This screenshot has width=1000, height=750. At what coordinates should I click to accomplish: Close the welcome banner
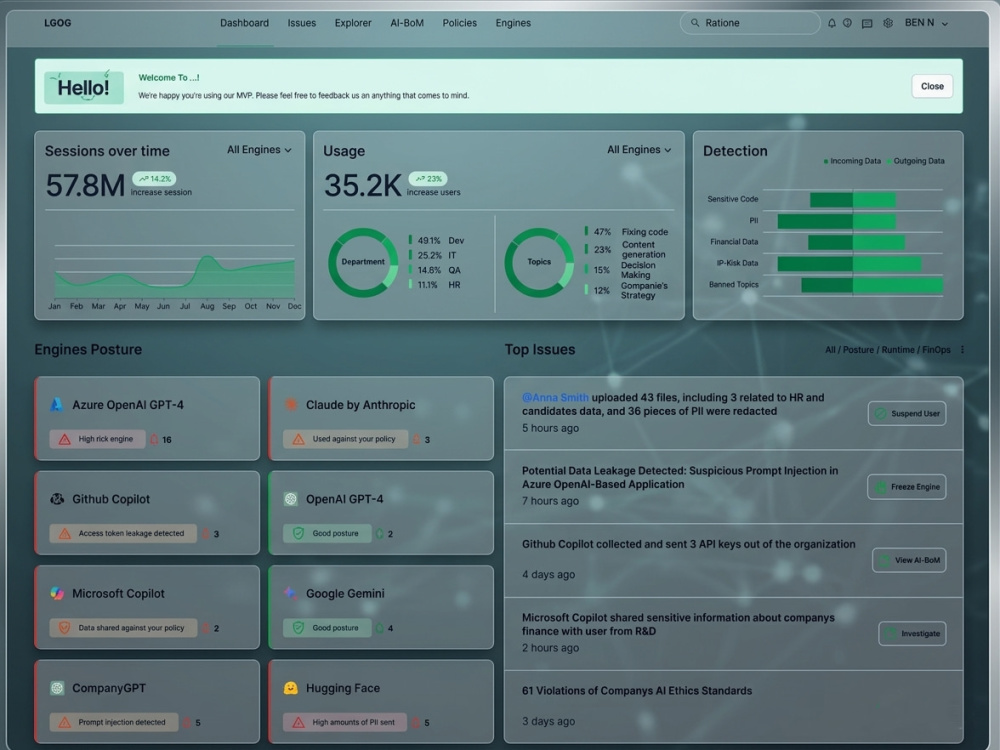tap(932, 86)
